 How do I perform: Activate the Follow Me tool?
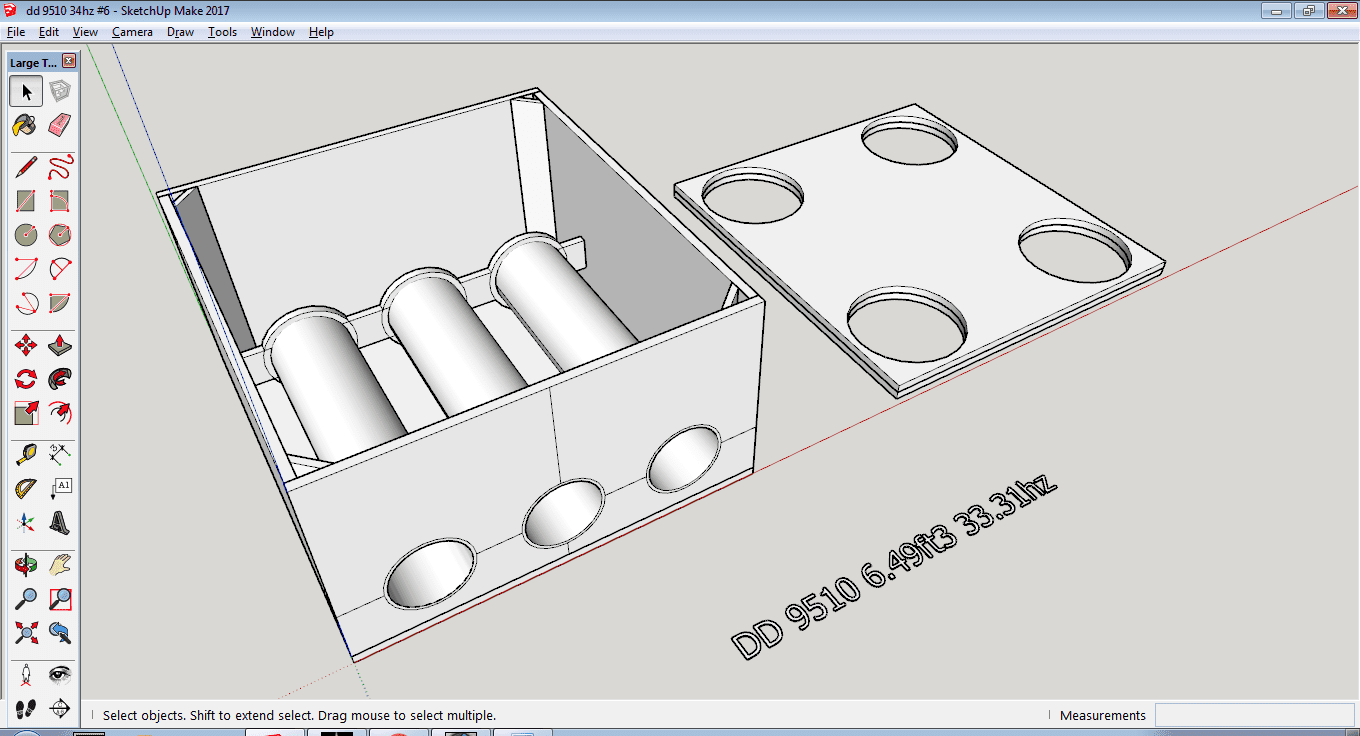[x=60, y=379]
